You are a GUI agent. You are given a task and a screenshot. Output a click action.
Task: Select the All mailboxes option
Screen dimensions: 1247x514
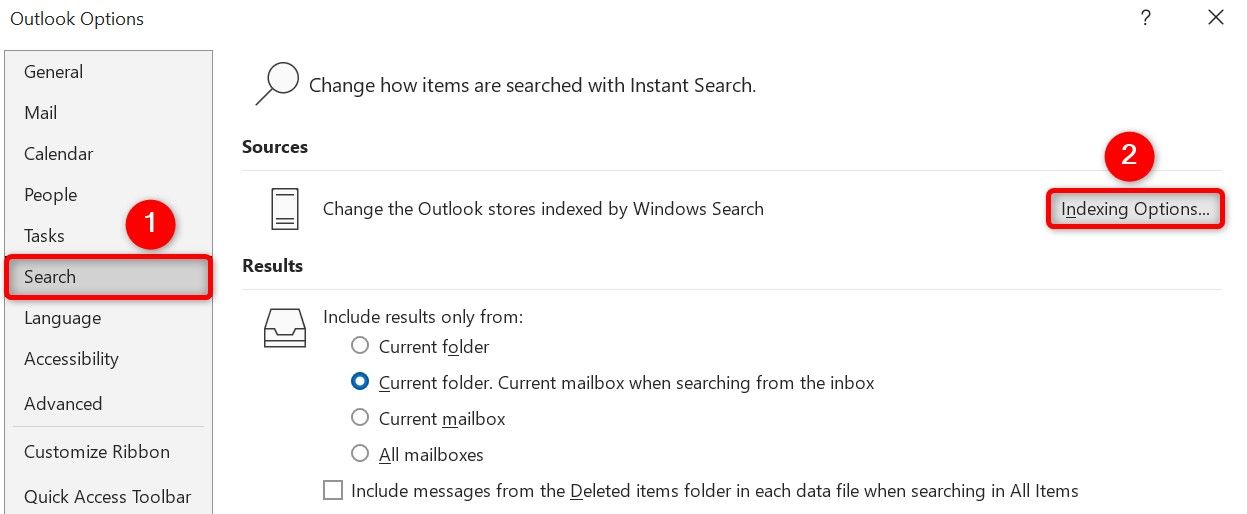point(360,455)
